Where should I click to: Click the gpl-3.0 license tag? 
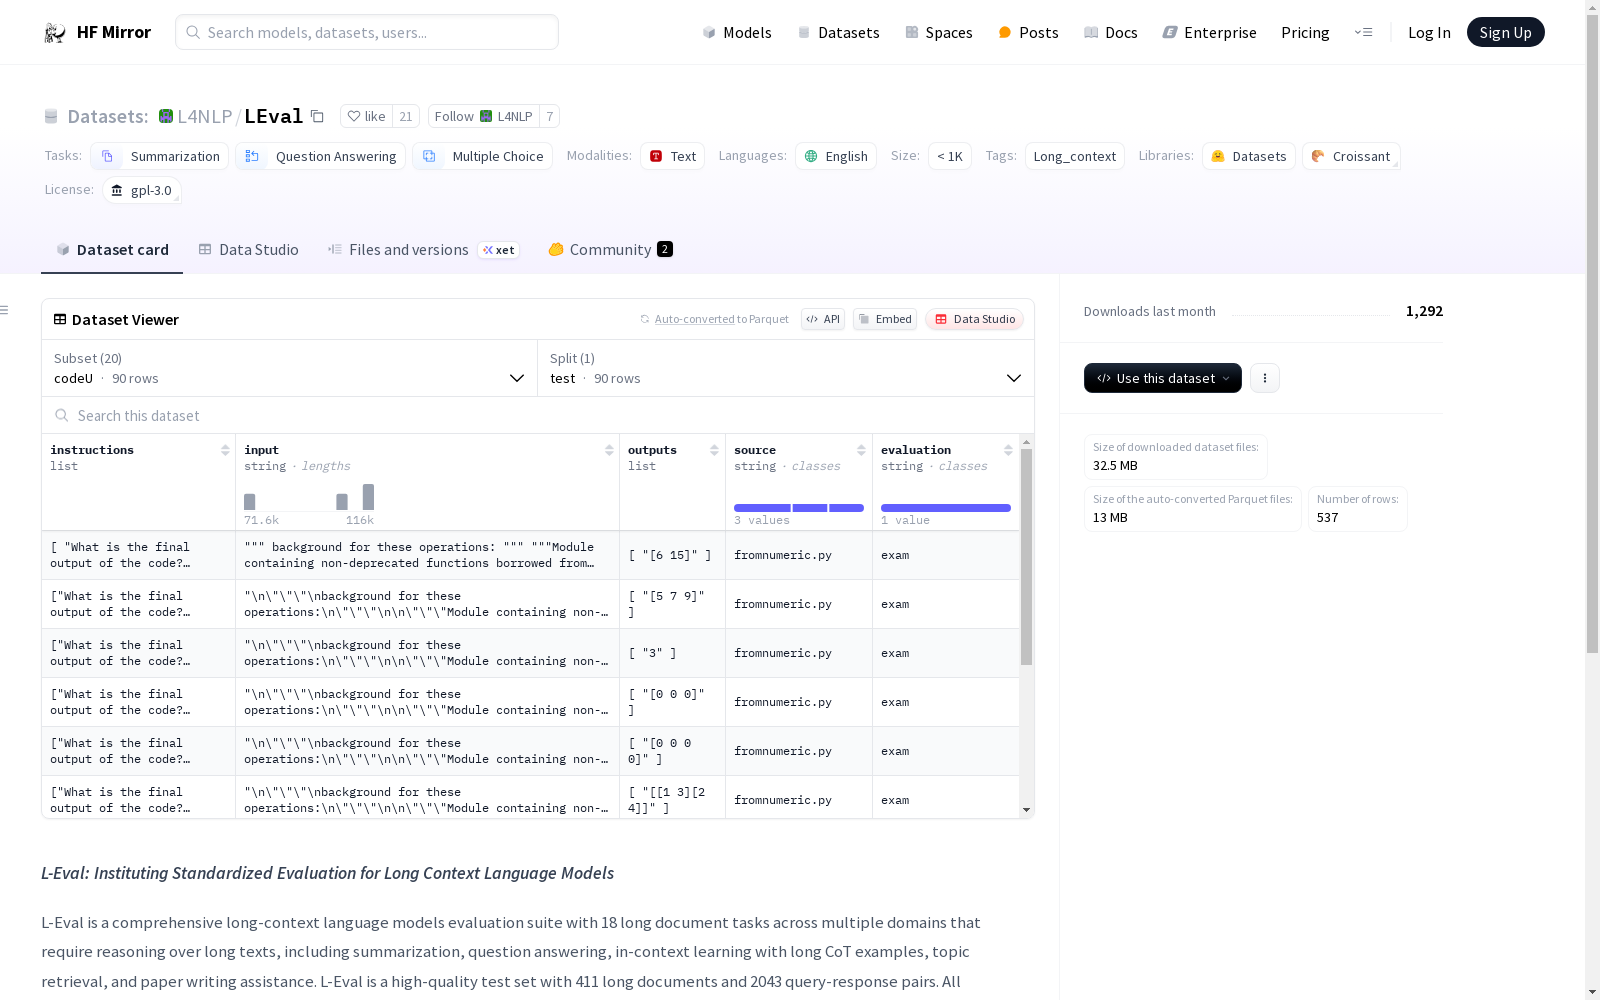(141, 190)
